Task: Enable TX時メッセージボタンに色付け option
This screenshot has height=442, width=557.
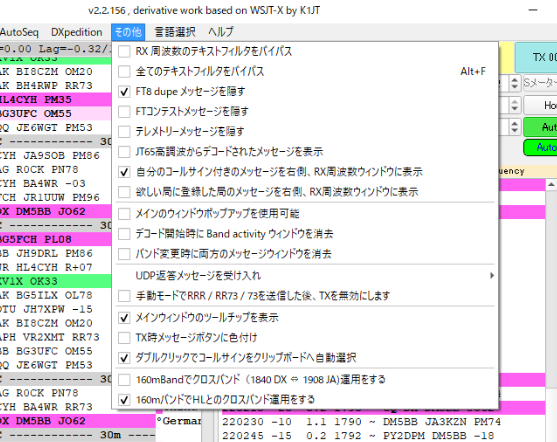Action: coord(124,338)
